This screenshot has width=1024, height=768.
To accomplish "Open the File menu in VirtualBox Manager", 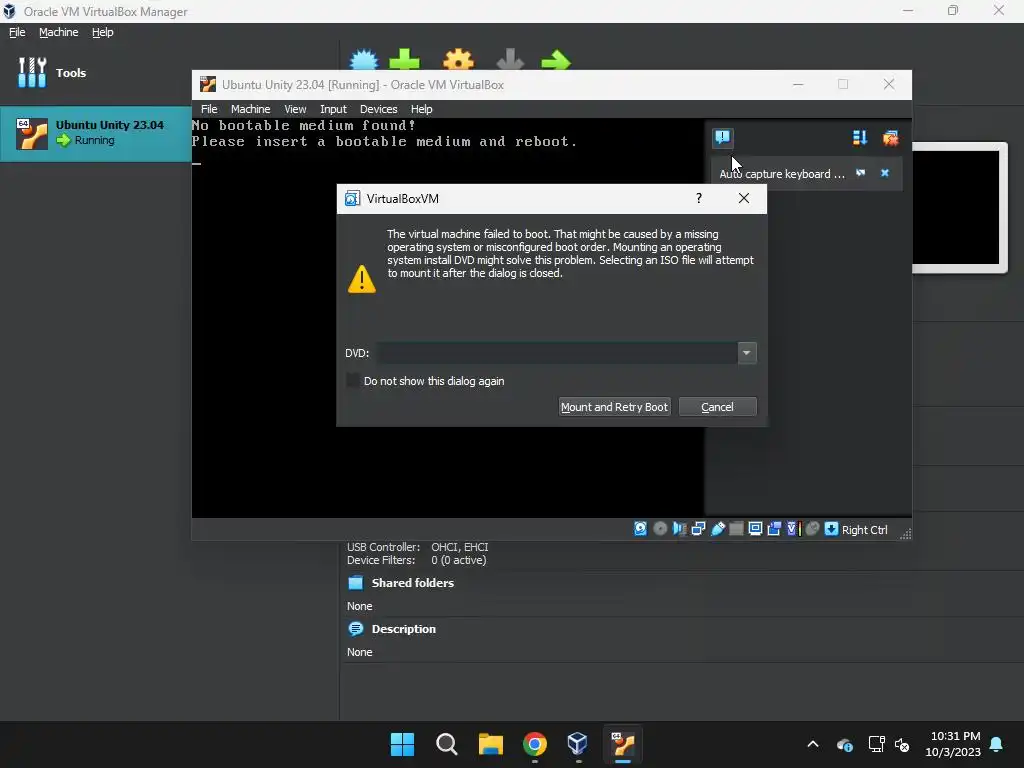I will pos(17,32).
